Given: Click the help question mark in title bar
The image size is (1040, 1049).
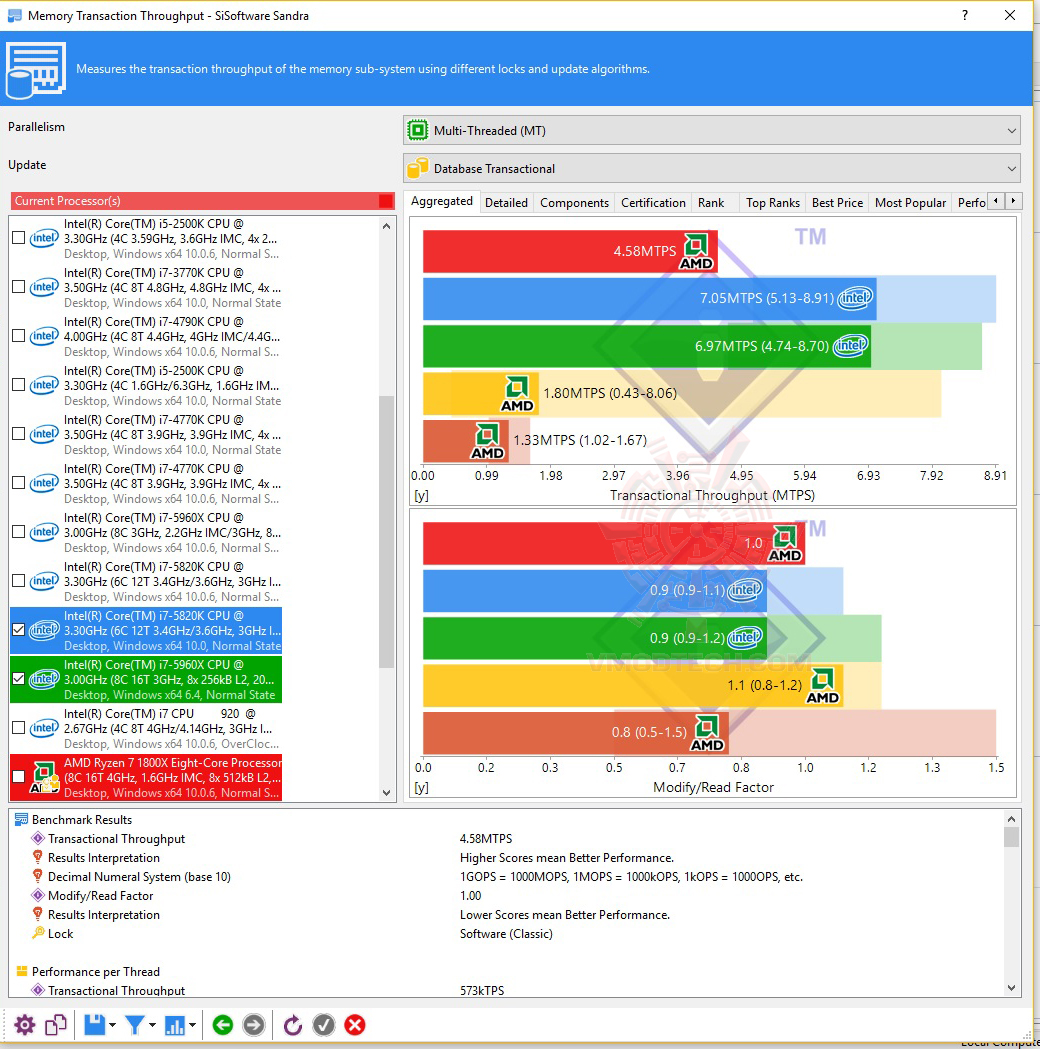Looking at the screenshot, I should (x=964, y=15).
